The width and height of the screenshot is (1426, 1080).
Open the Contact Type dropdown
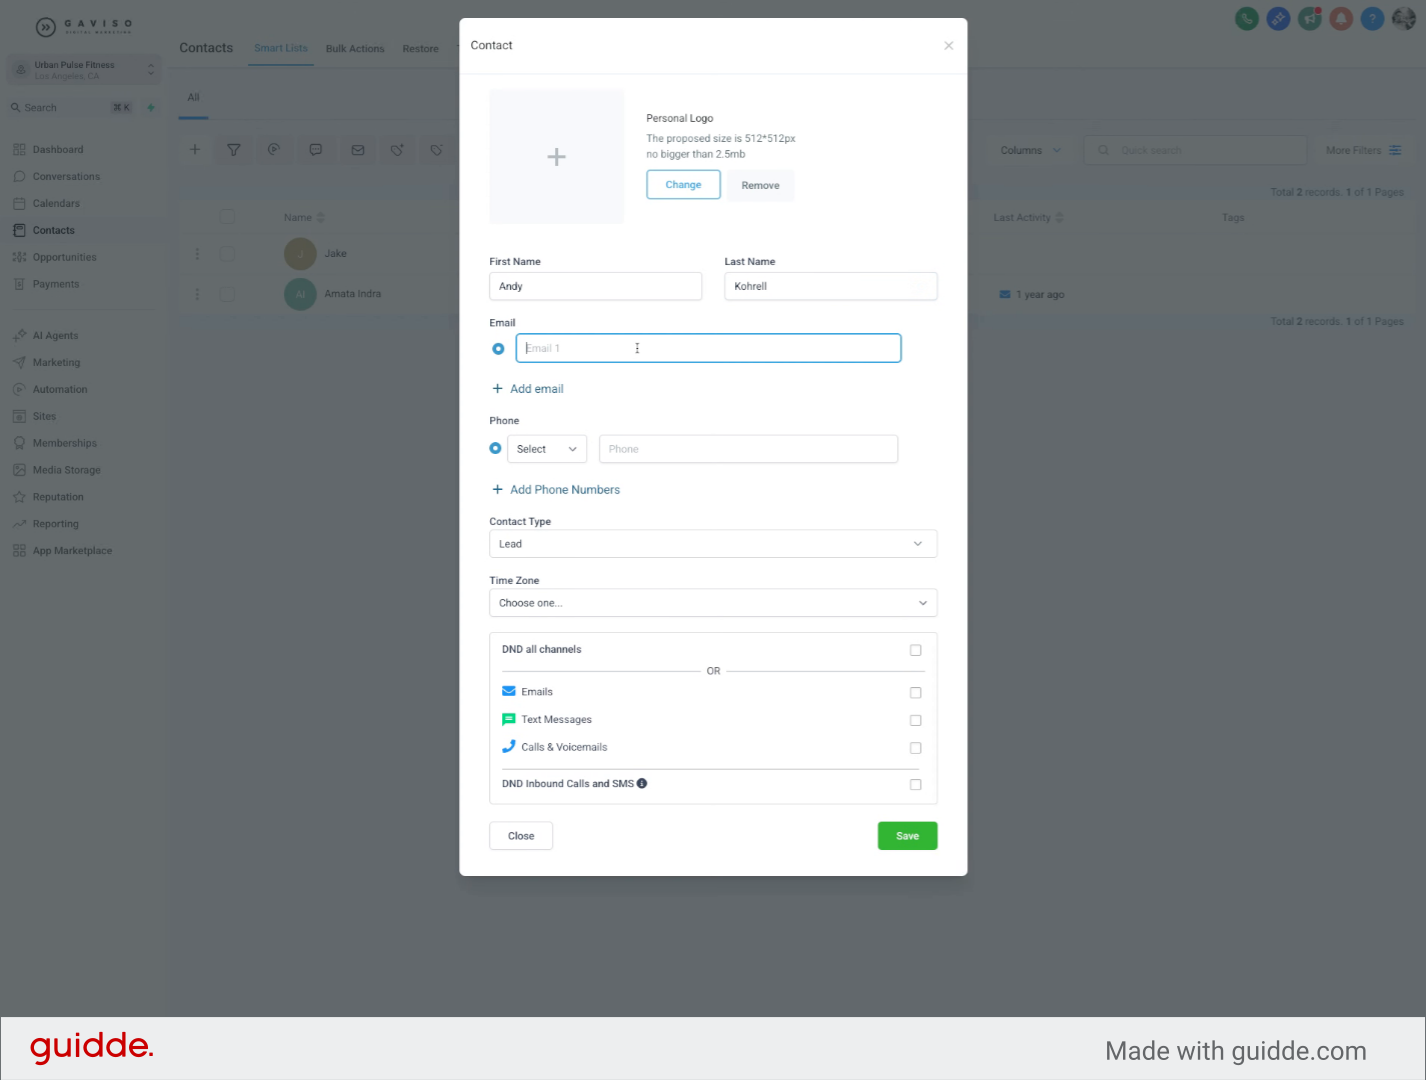713,544
